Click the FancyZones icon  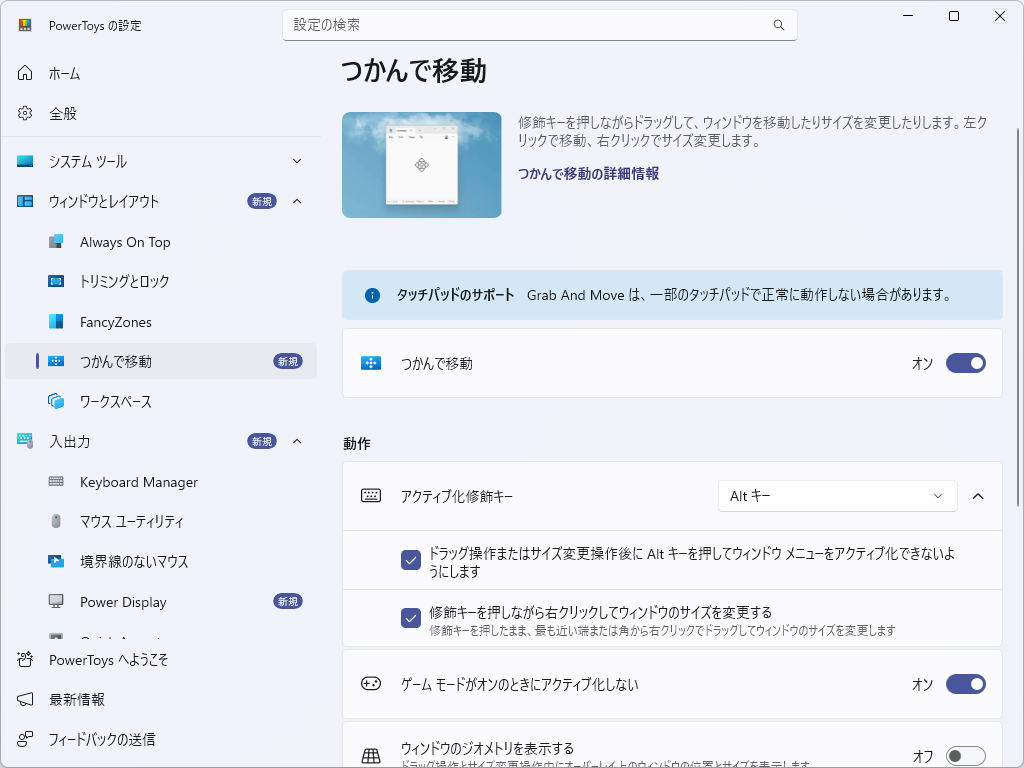coord(56,321)
